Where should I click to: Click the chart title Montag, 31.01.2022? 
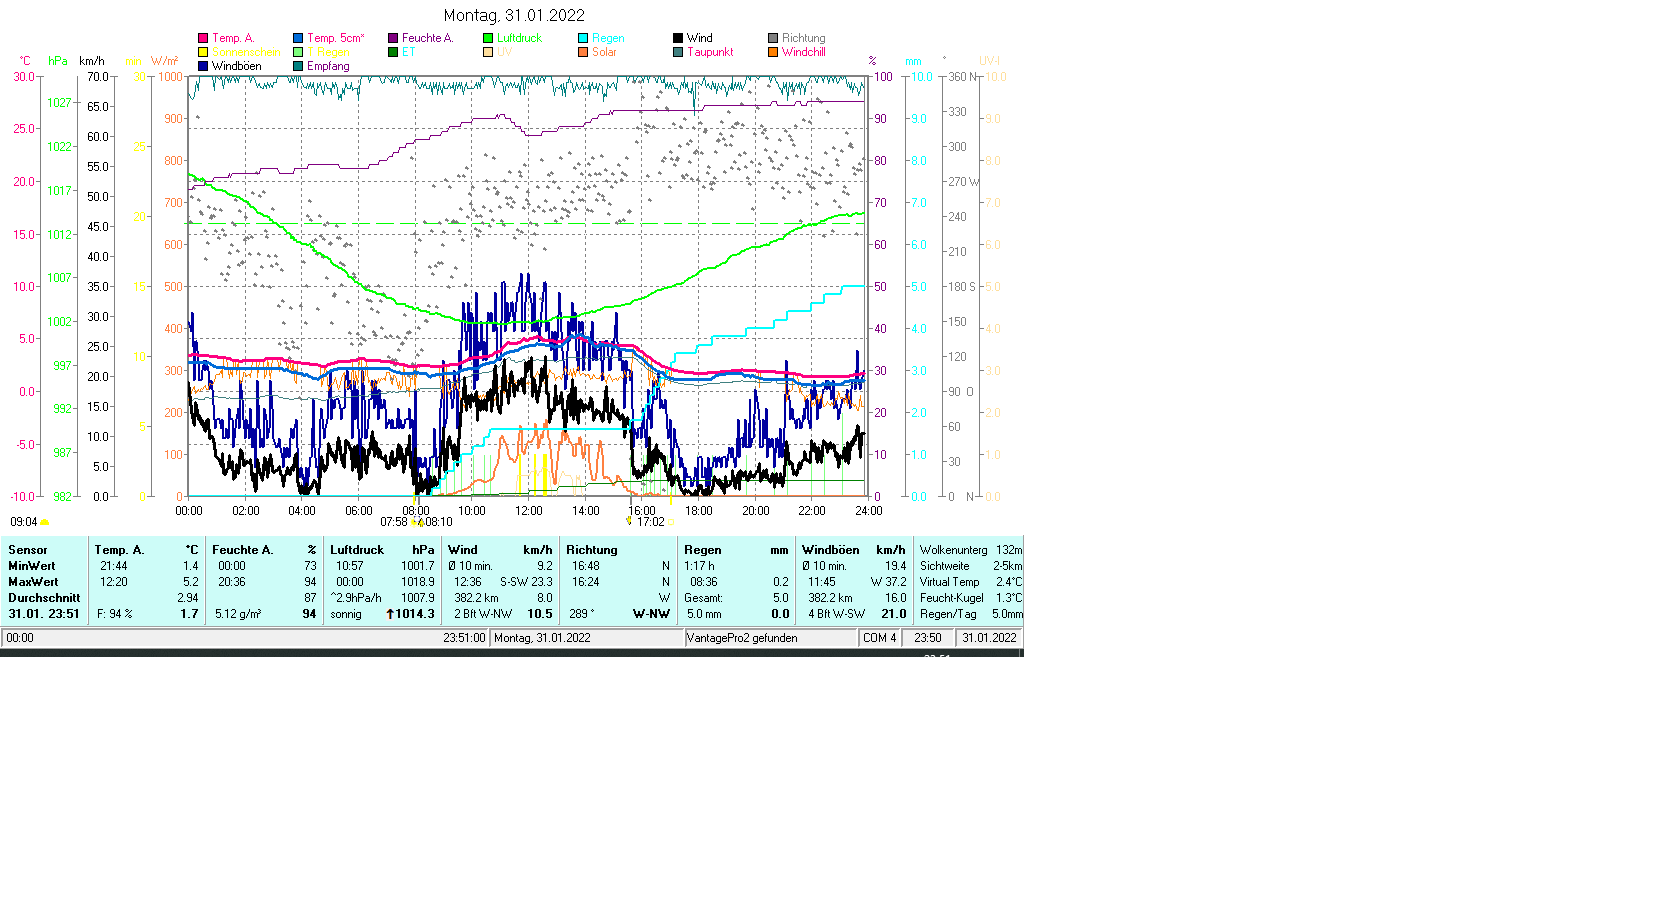pos(514,15)
